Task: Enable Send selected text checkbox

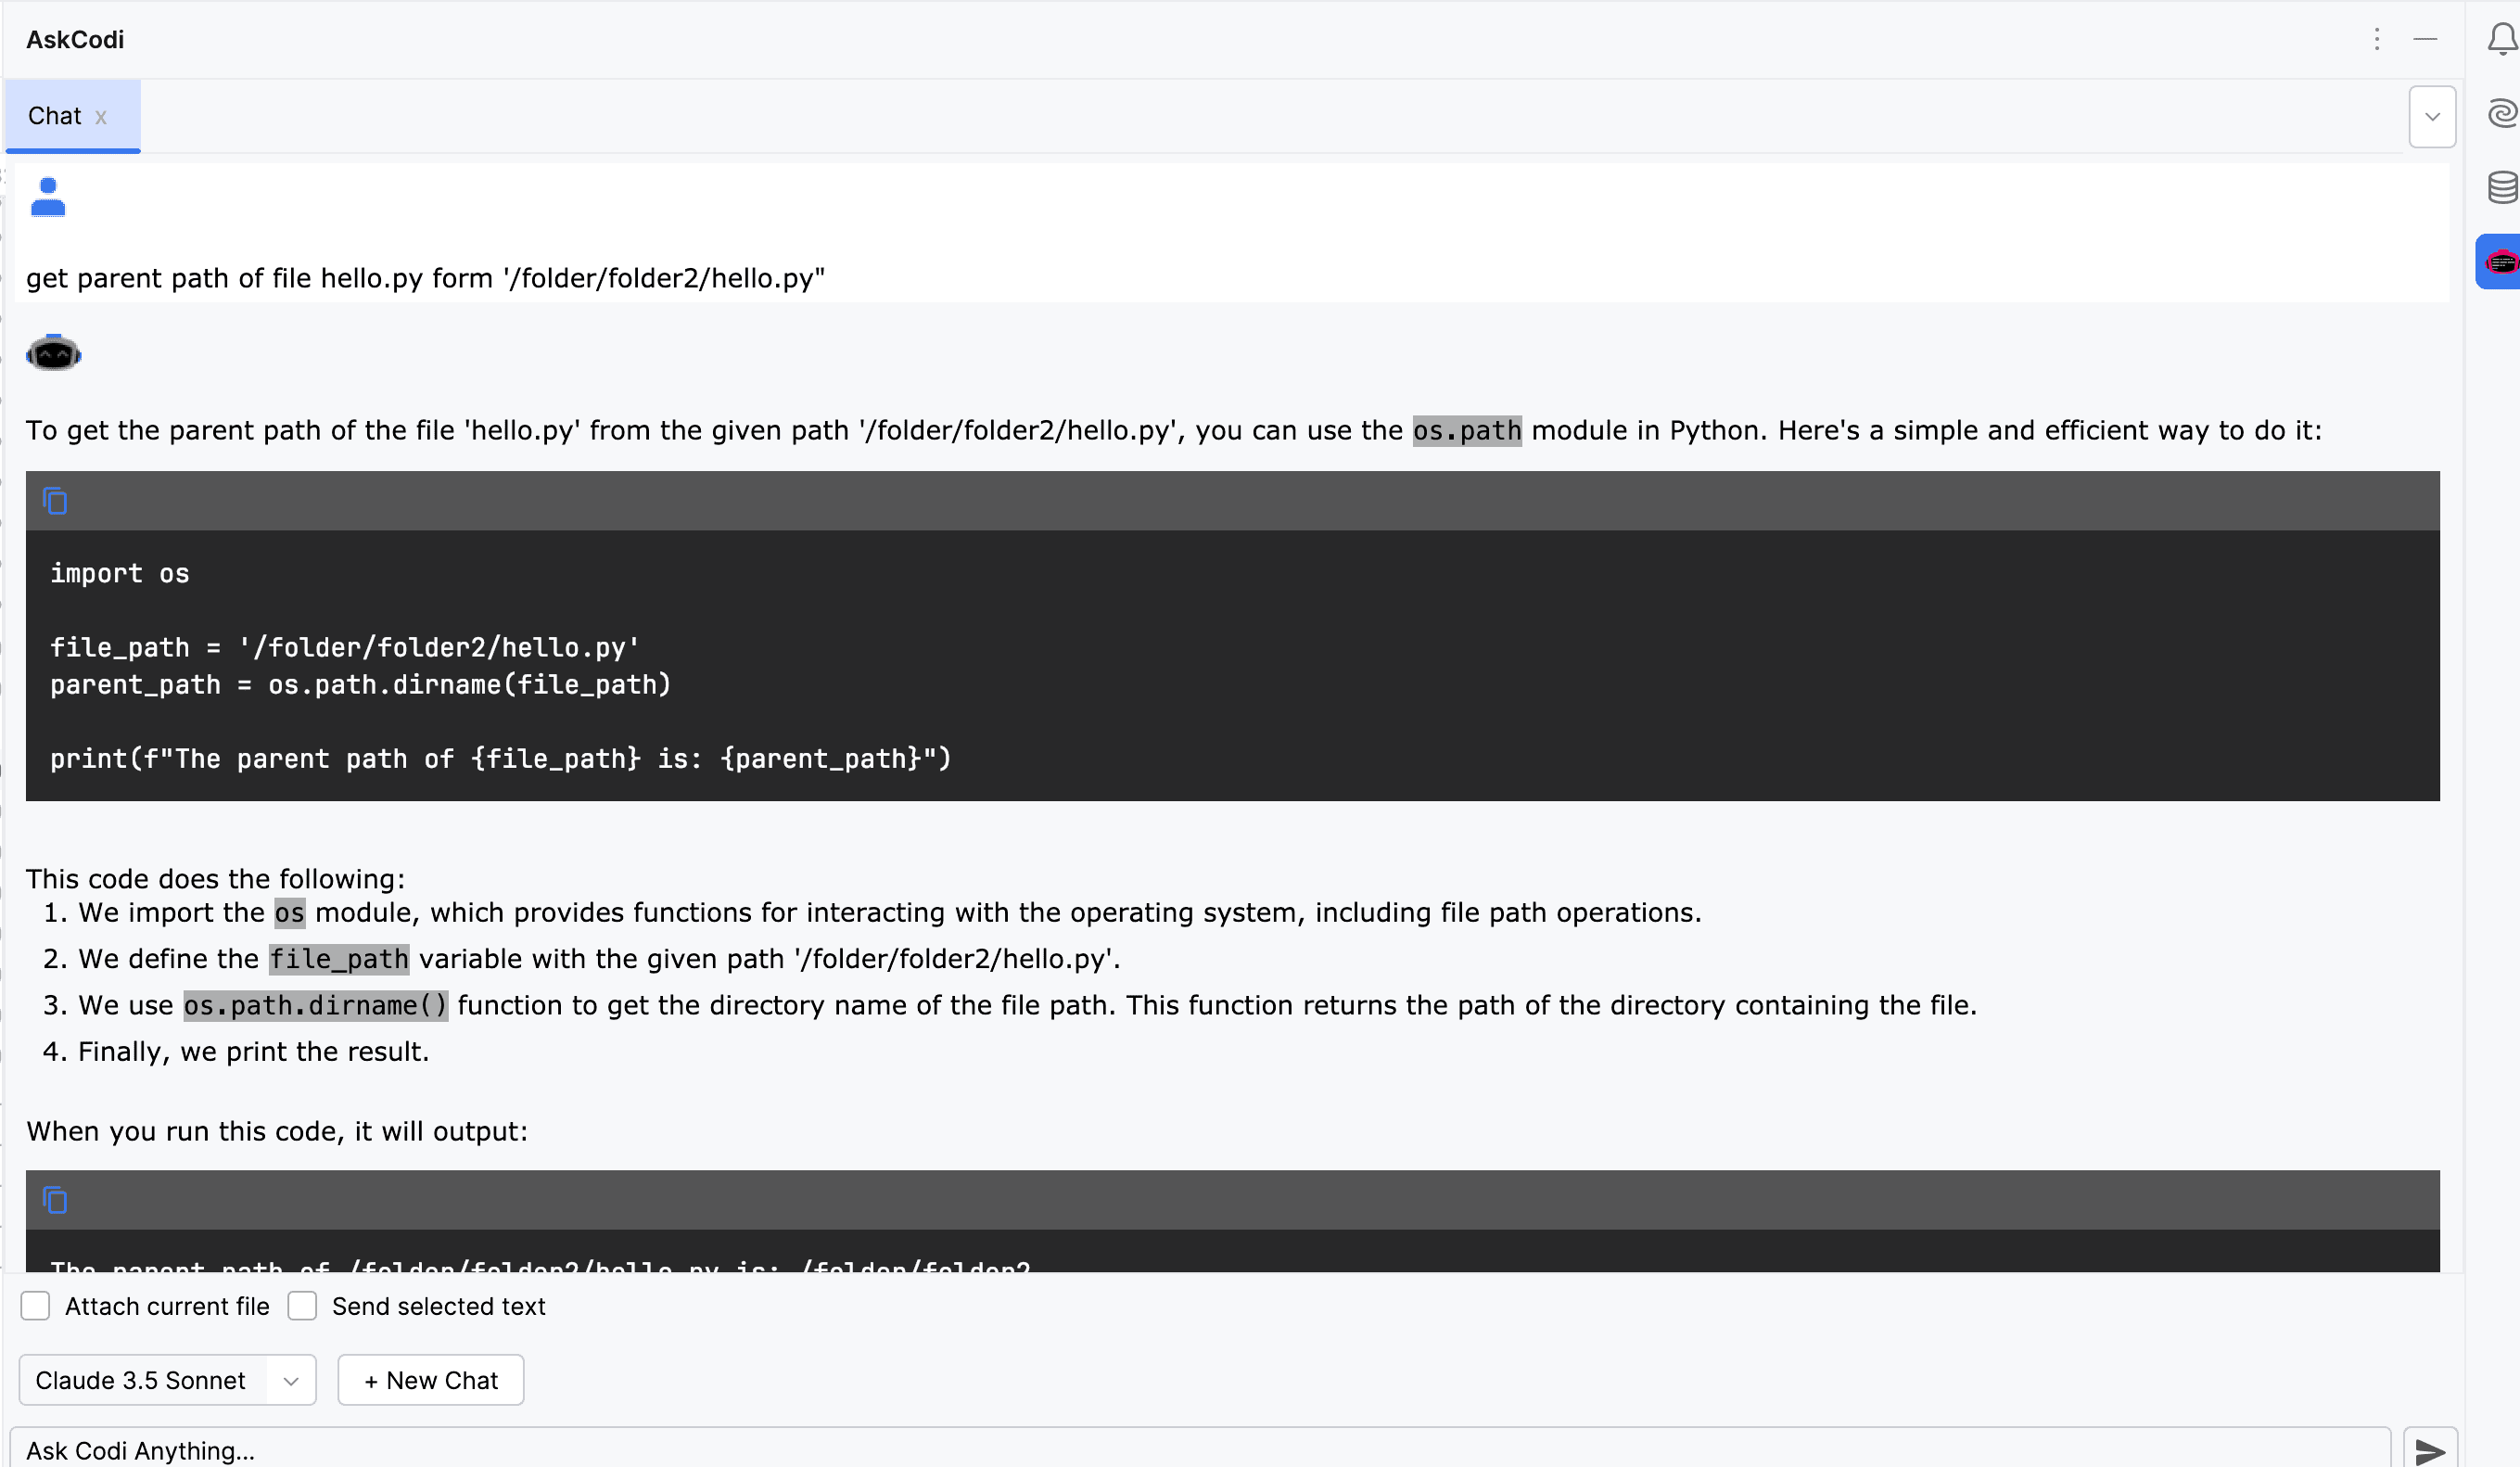Action: point(302,1306)
